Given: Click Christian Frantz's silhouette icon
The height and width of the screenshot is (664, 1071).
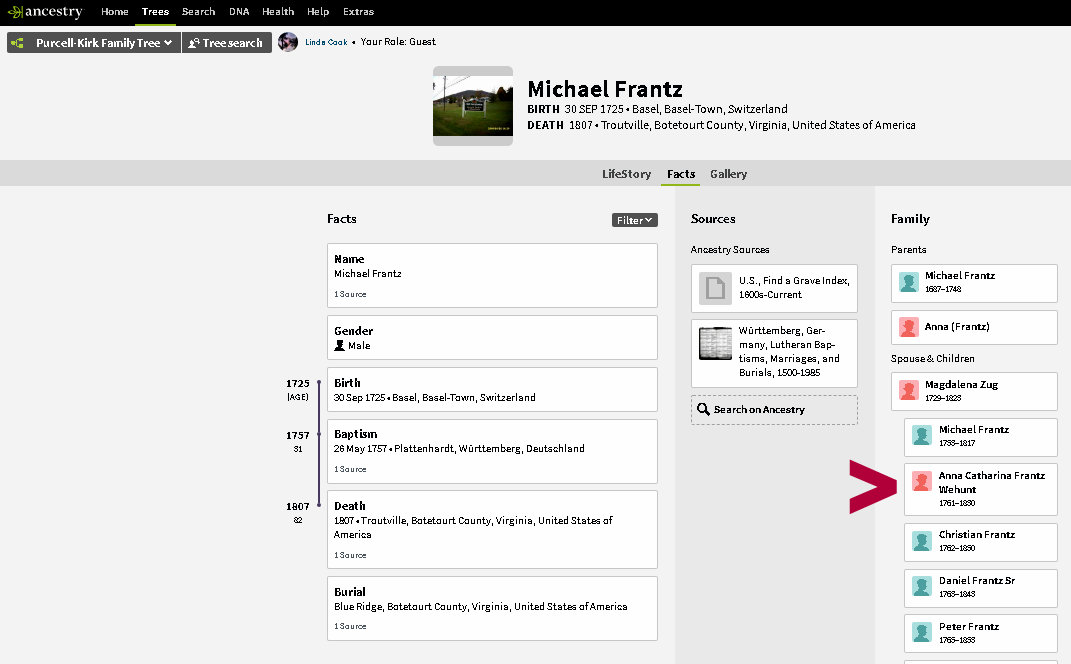Looking at the screenshot, I should (x=922, y=541).
